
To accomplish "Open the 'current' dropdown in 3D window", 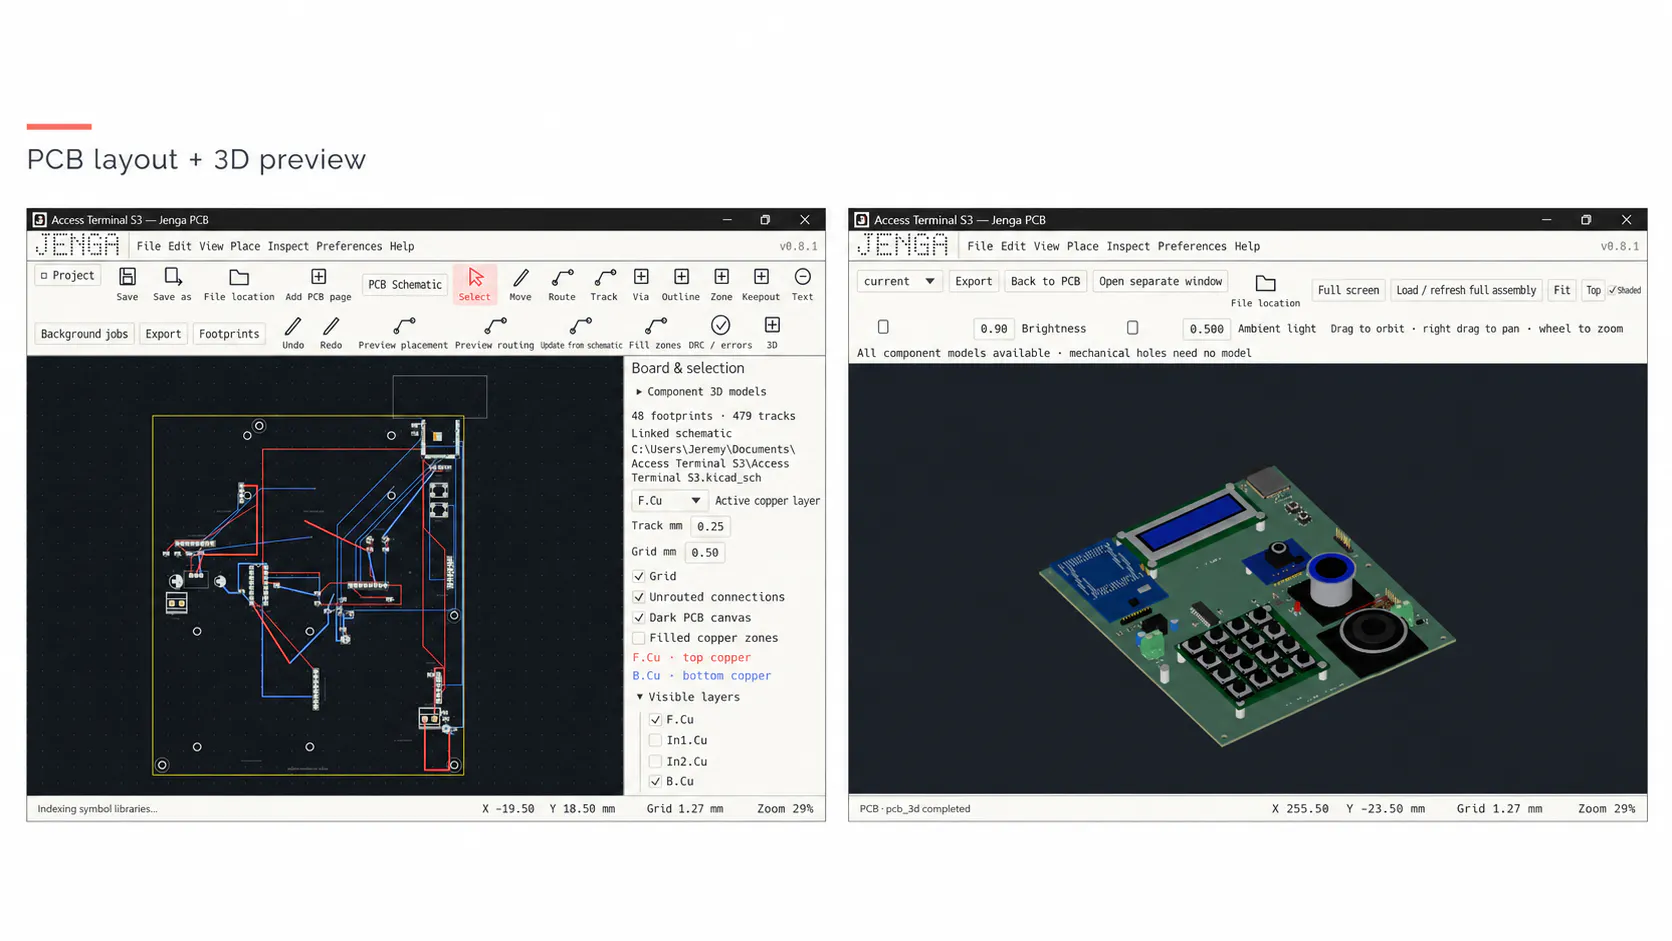I will pyautogui.click(x=899, y=282).
